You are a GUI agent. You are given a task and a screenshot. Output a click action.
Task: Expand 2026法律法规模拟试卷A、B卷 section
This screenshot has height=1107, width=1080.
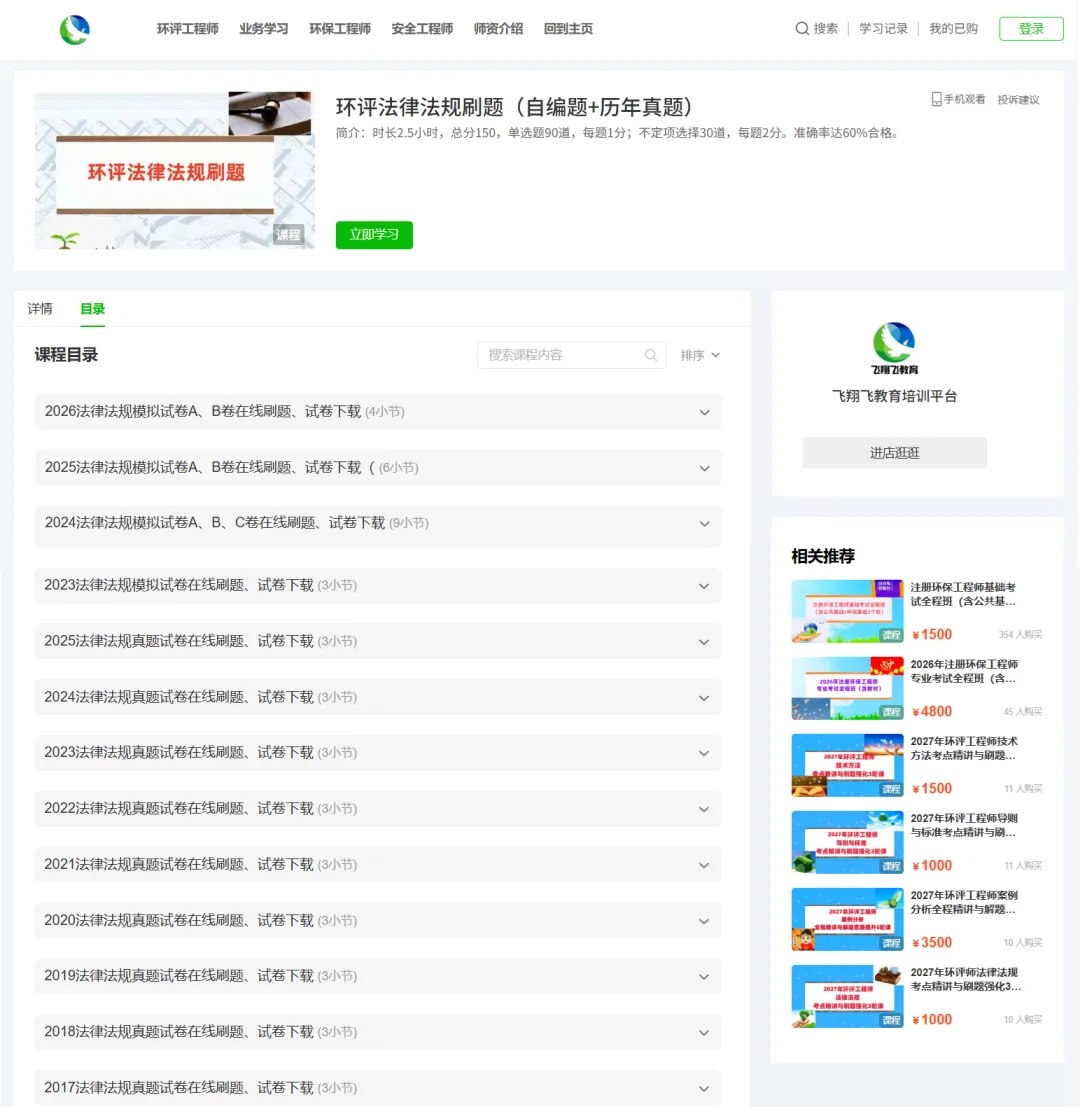(378, 412)
